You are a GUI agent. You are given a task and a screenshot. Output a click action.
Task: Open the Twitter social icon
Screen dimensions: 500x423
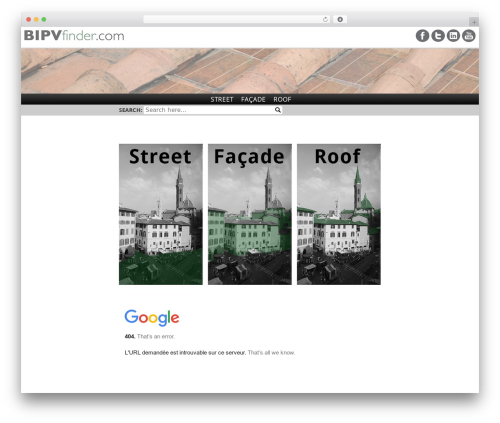pyautogui.click(x=438, y=36)
